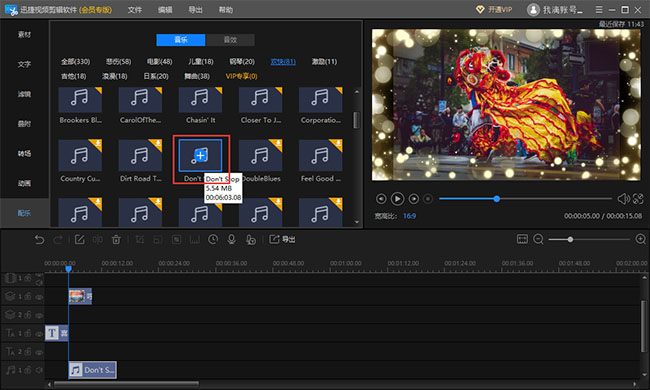Viewport: 650px width, 390px height.
Task: Lock overlay track 1
Action: point(27,296)
